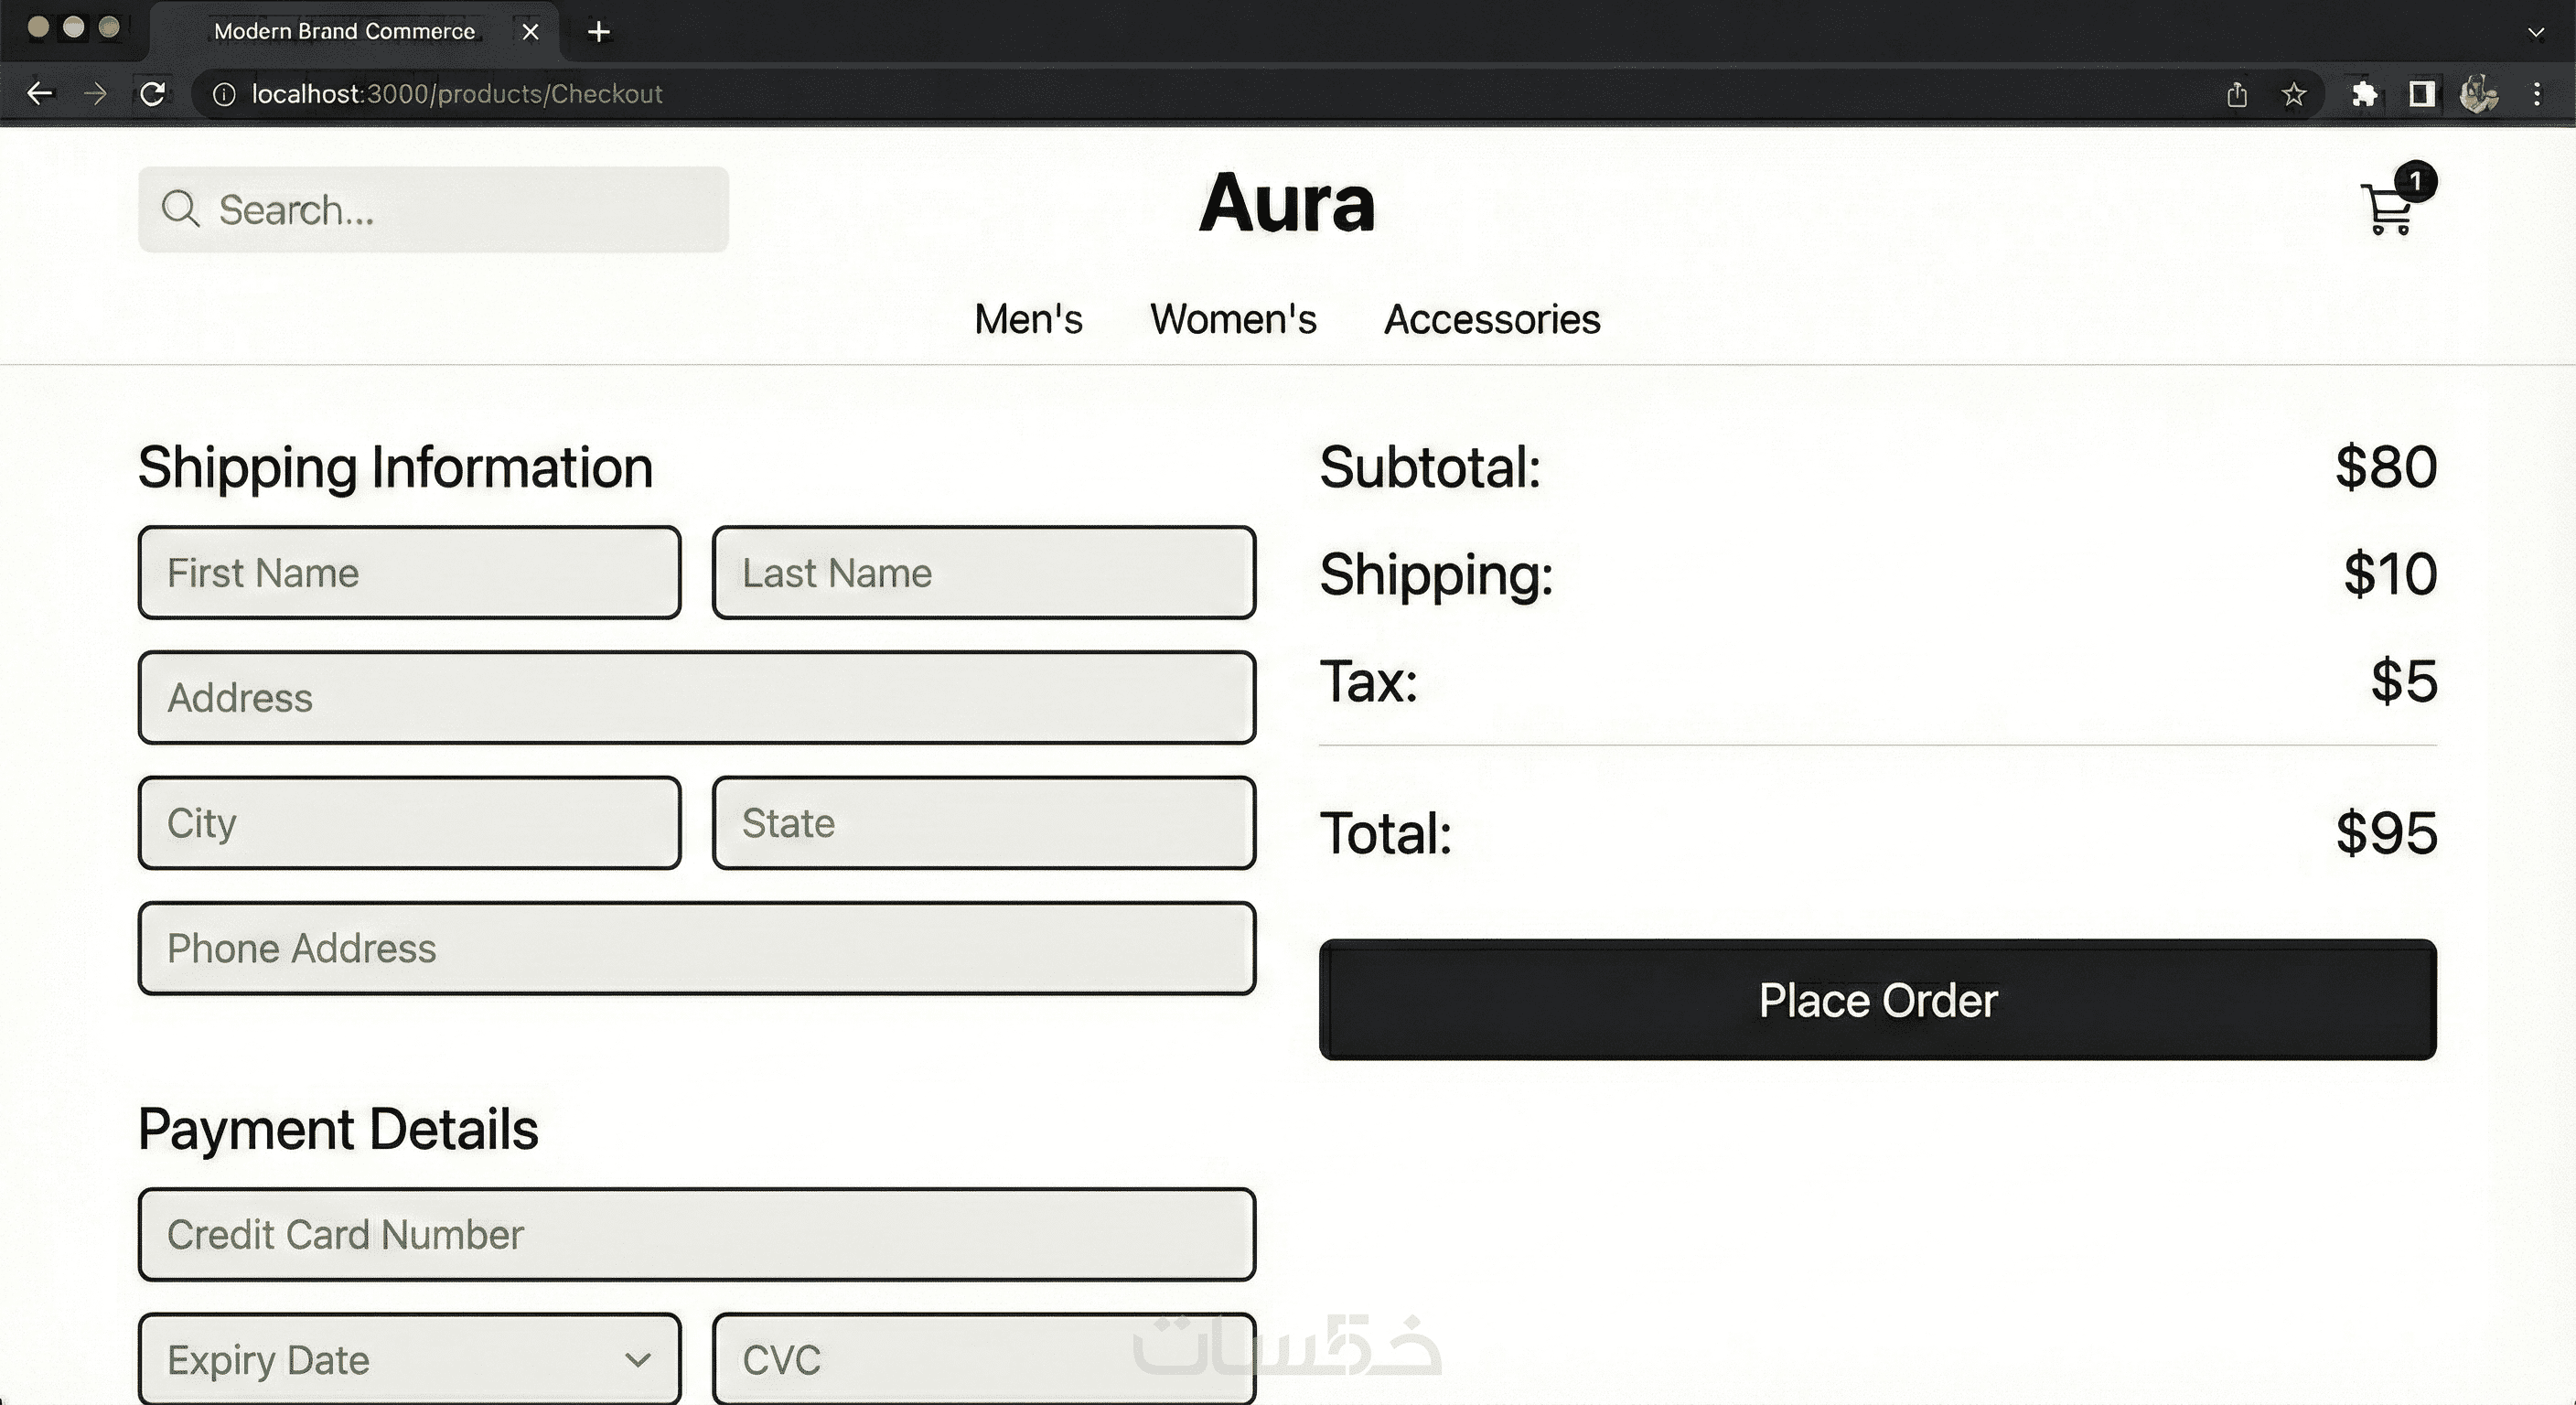Focus the First Name field

tap(409, 573)
